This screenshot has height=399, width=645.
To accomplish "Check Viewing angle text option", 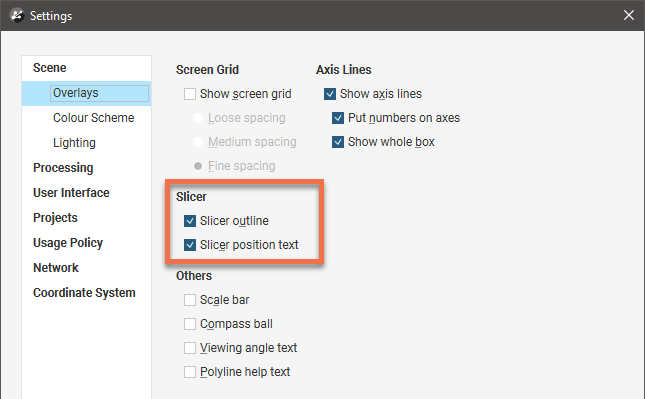I will coord(190,348).
